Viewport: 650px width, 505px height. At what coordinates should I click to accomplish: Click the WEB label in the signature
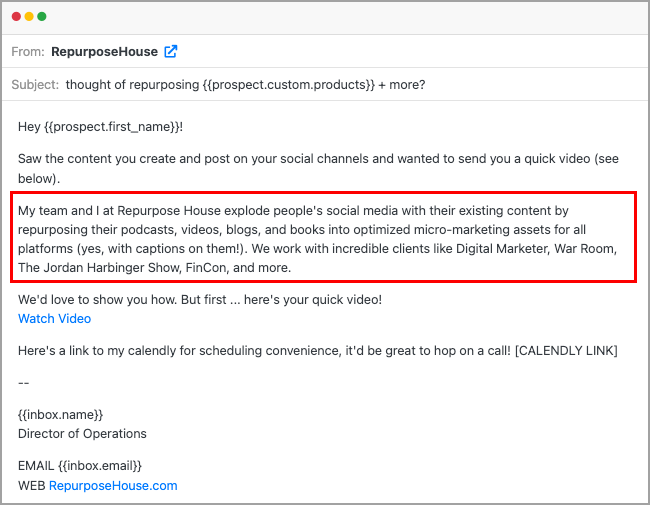[31, 486]
